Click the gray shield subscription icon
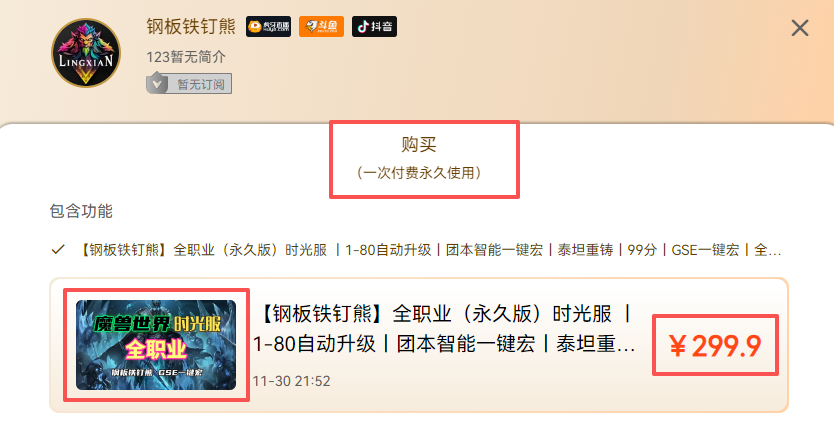The height and width of the screenshot is (444, 834). pos(157,83)
